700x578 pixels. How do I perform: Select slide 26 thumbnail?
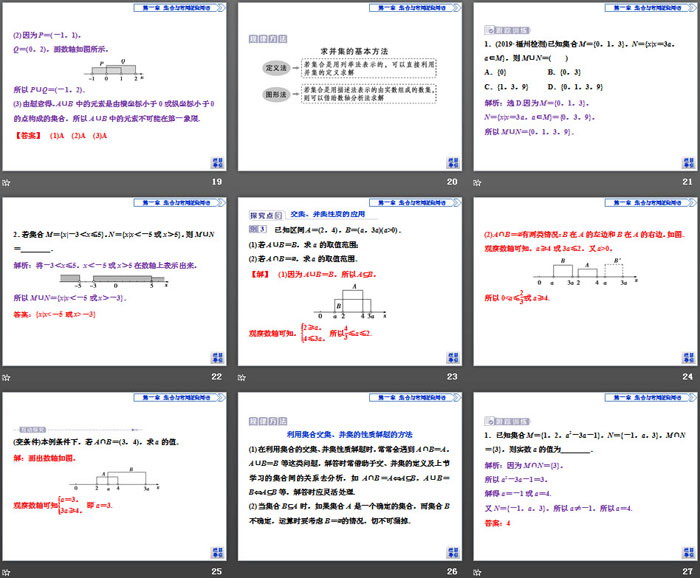tap(349, 477)
